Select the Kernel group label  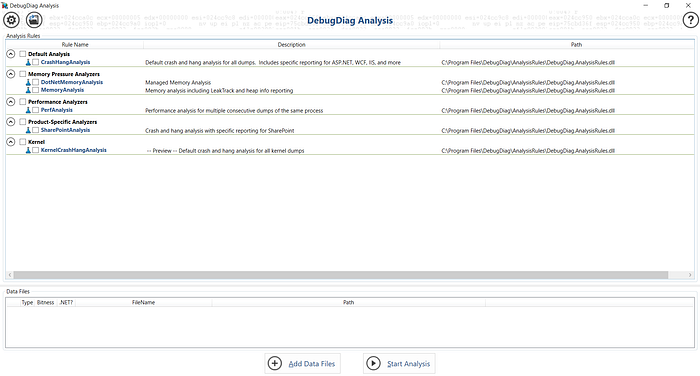36,142
